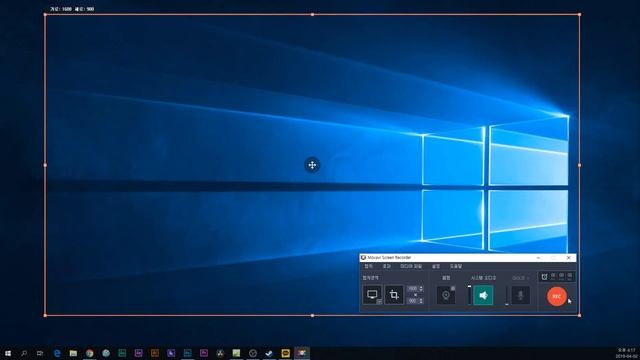Open the 캡처 menu in Movavi
640x360 pixels.
(369, 266)
